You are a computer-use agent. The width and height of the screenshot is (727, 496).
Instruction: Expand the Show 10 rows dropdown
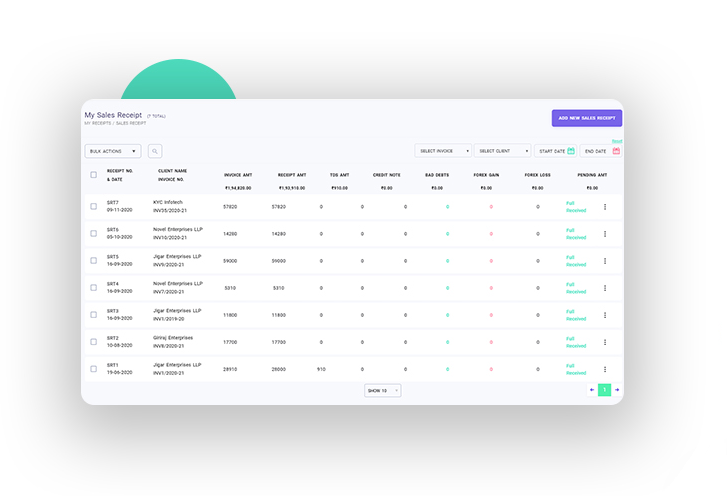tap(382, 391)
